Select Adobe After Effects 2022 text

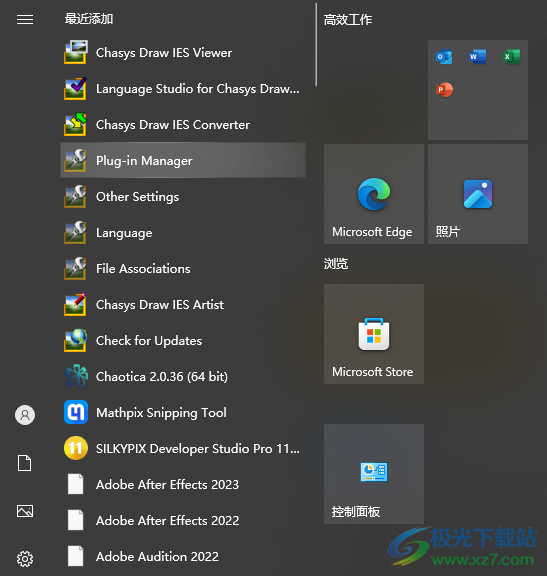tap(168, 521)
